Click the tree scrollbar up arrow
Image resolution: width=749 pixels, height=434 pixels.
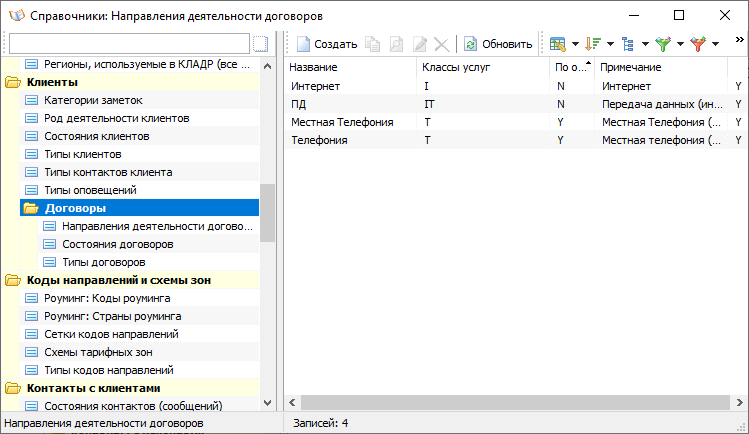268,66
